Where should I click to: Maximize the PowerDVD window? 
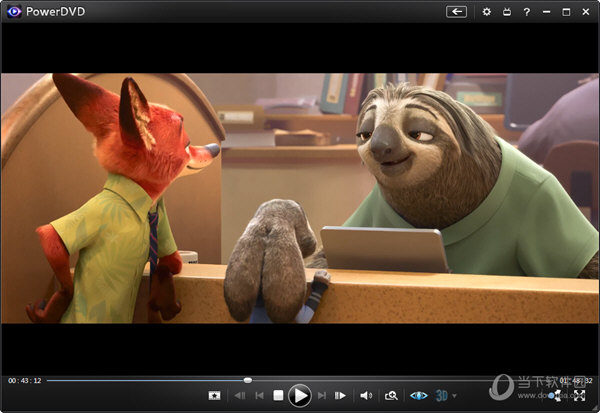click(x=566, y=12)
